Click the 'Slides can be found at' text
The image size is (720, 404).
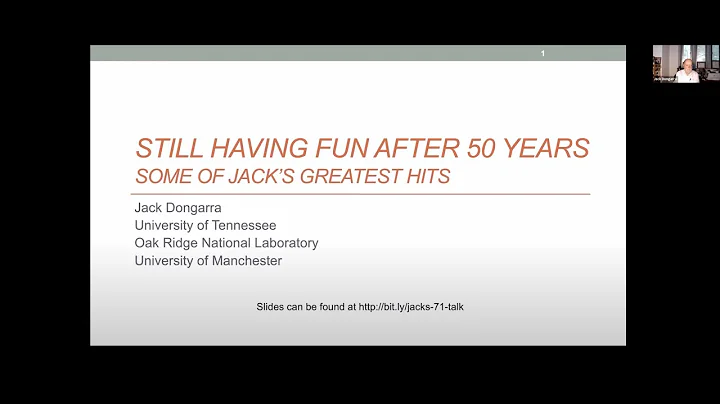306,307
